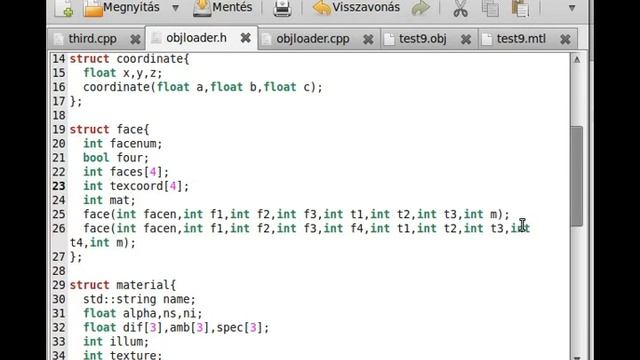This screenshot has height=360, width=640.
Task: Close the objloader.cpp tab
Action: point(368,39)
